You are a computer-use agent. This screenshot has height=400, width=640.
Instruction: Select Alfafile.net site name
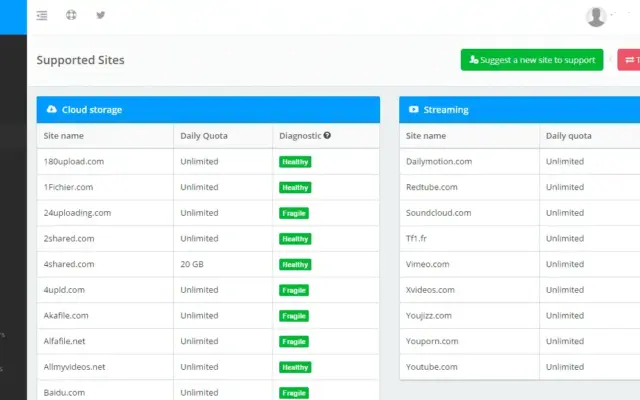(x=64, y=341)
